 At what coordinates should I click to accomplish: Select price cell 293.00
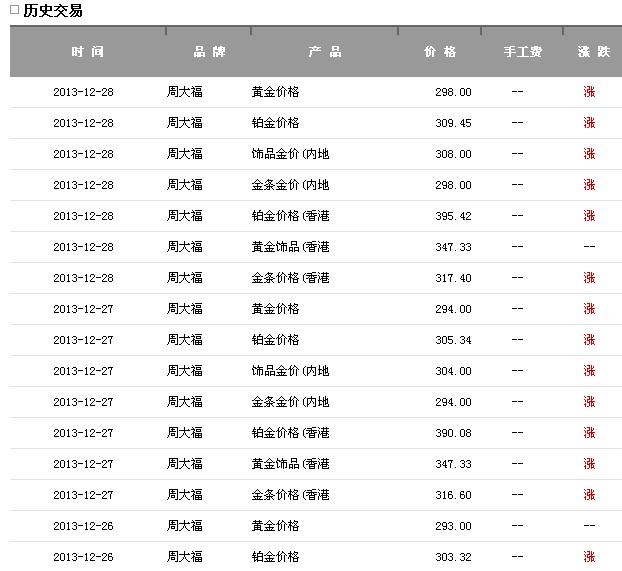453,526
